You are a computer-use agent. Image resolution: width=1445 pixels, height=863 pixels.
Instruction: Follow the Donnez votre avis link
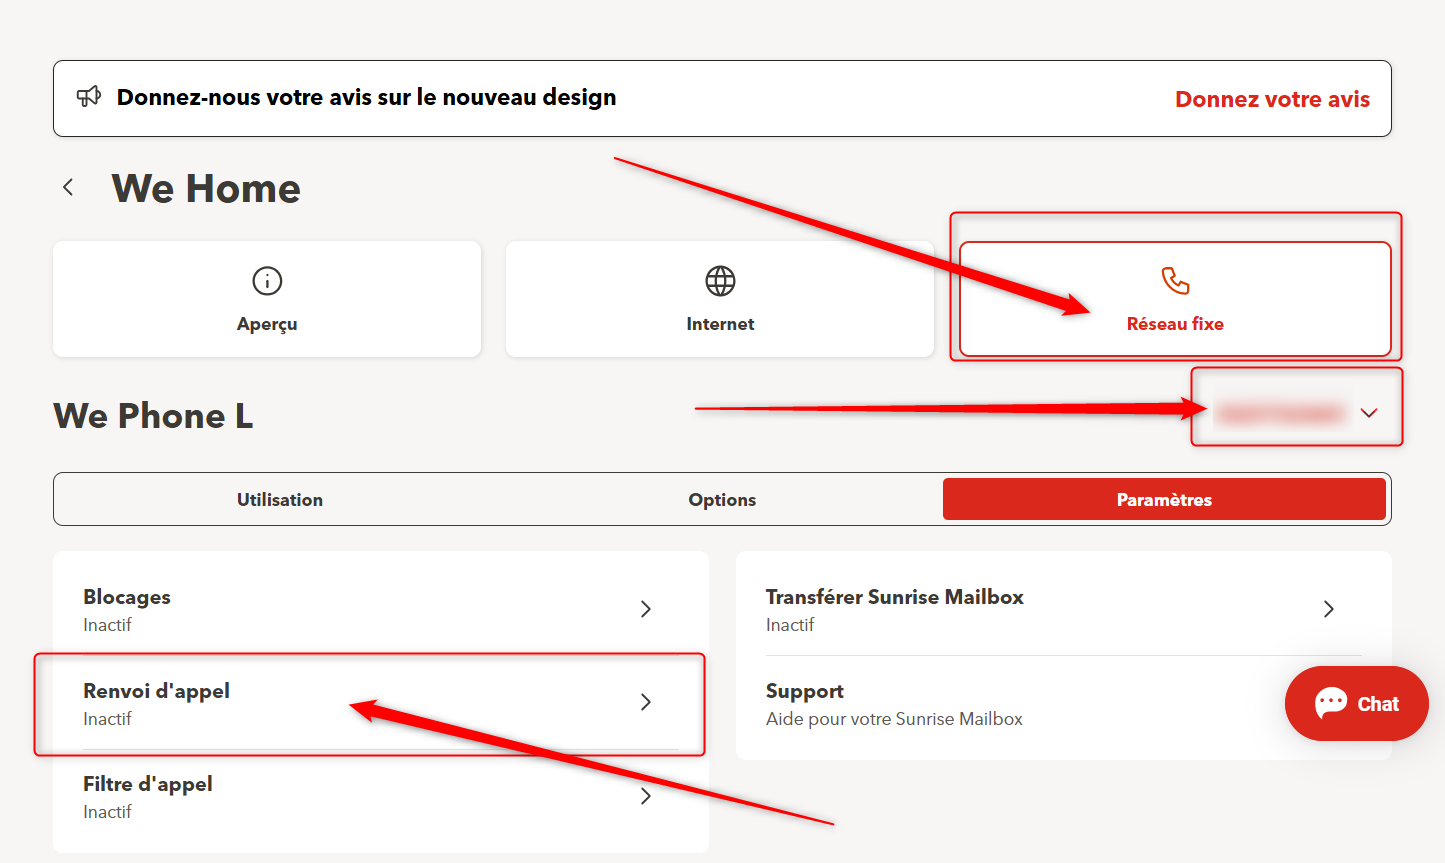(x=1272, y=99)
